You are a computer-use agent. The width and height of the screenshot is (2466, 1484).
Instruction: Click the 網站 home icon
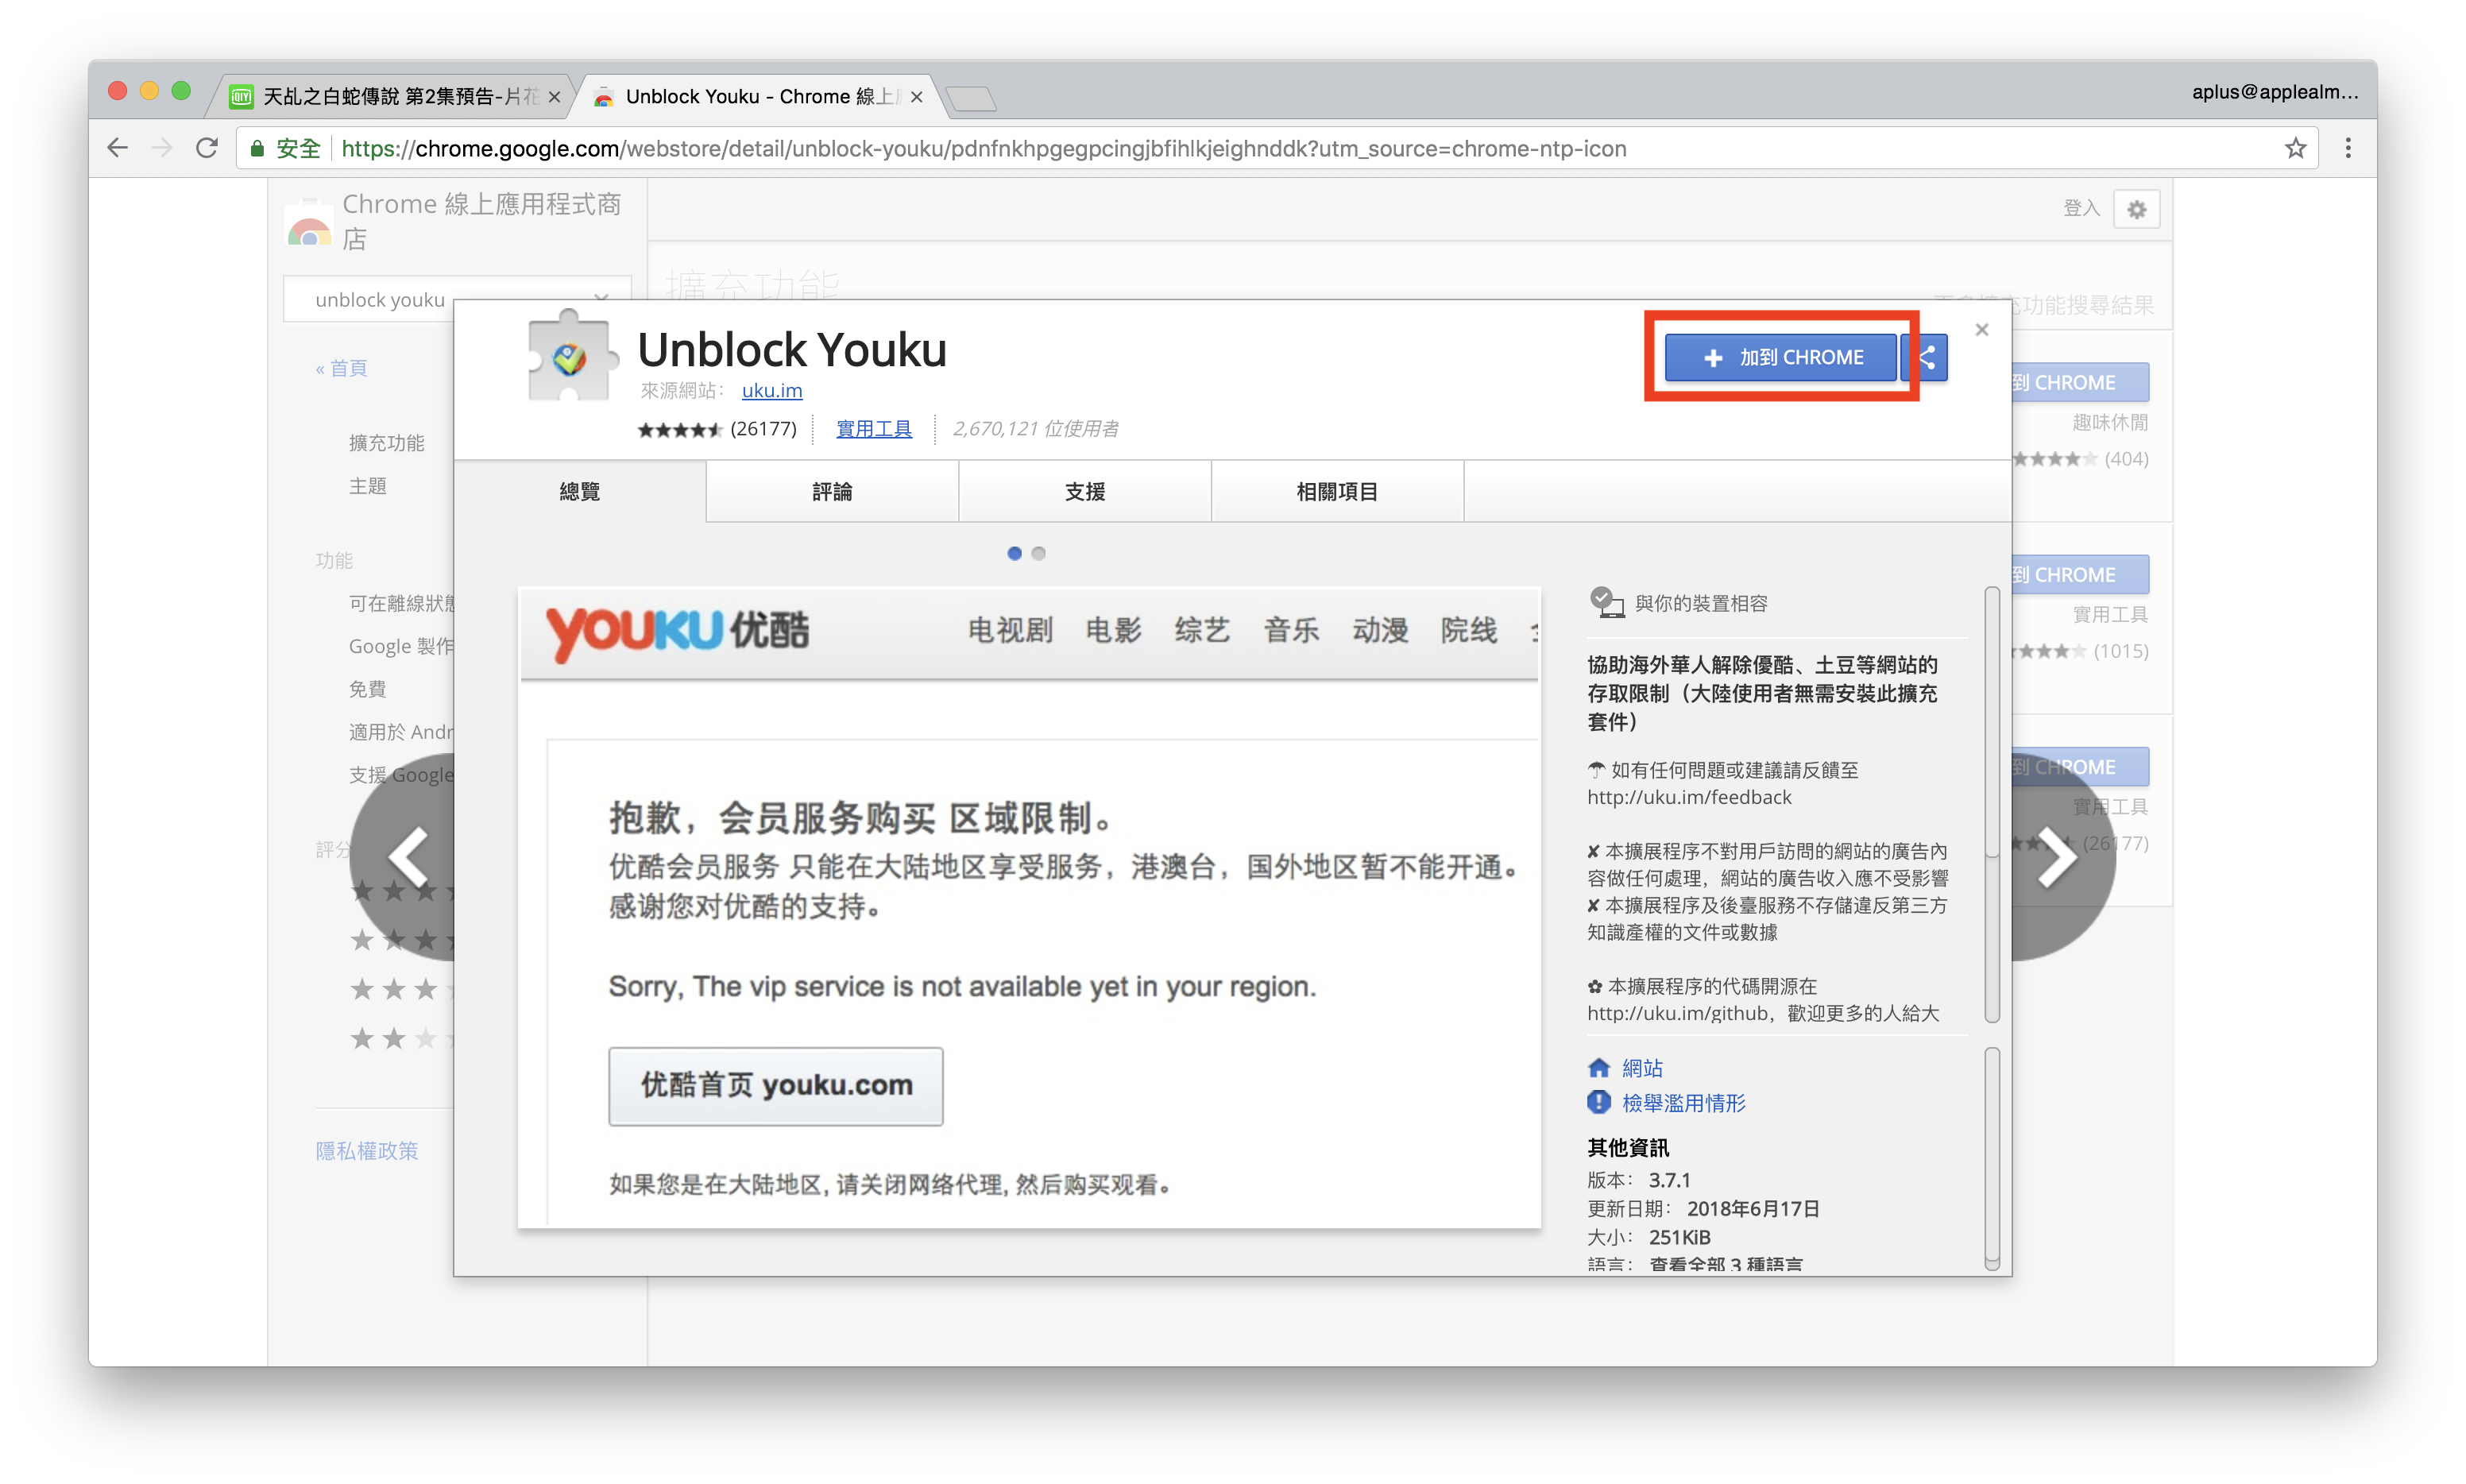(x=1599, y=1067)
